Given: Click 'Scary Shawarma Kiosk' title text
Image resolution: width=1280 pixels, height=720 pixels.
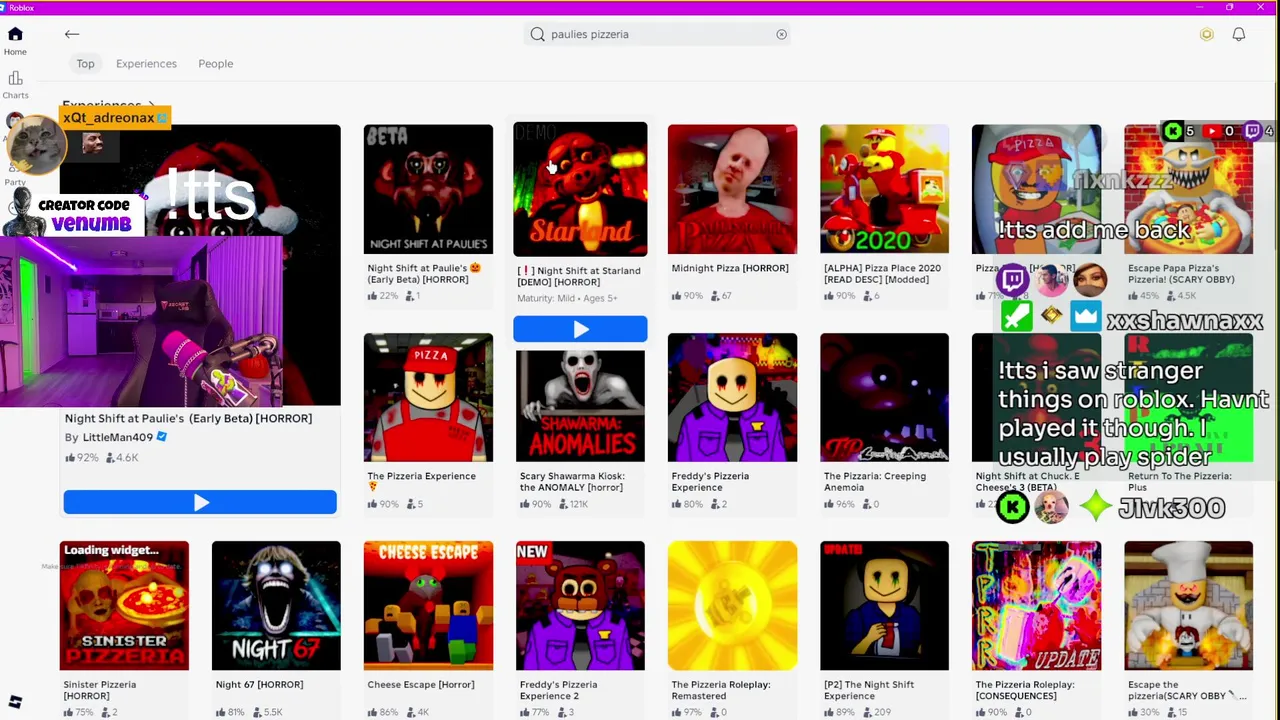Looking at the screenshot, I should click(x=572, y=481).
